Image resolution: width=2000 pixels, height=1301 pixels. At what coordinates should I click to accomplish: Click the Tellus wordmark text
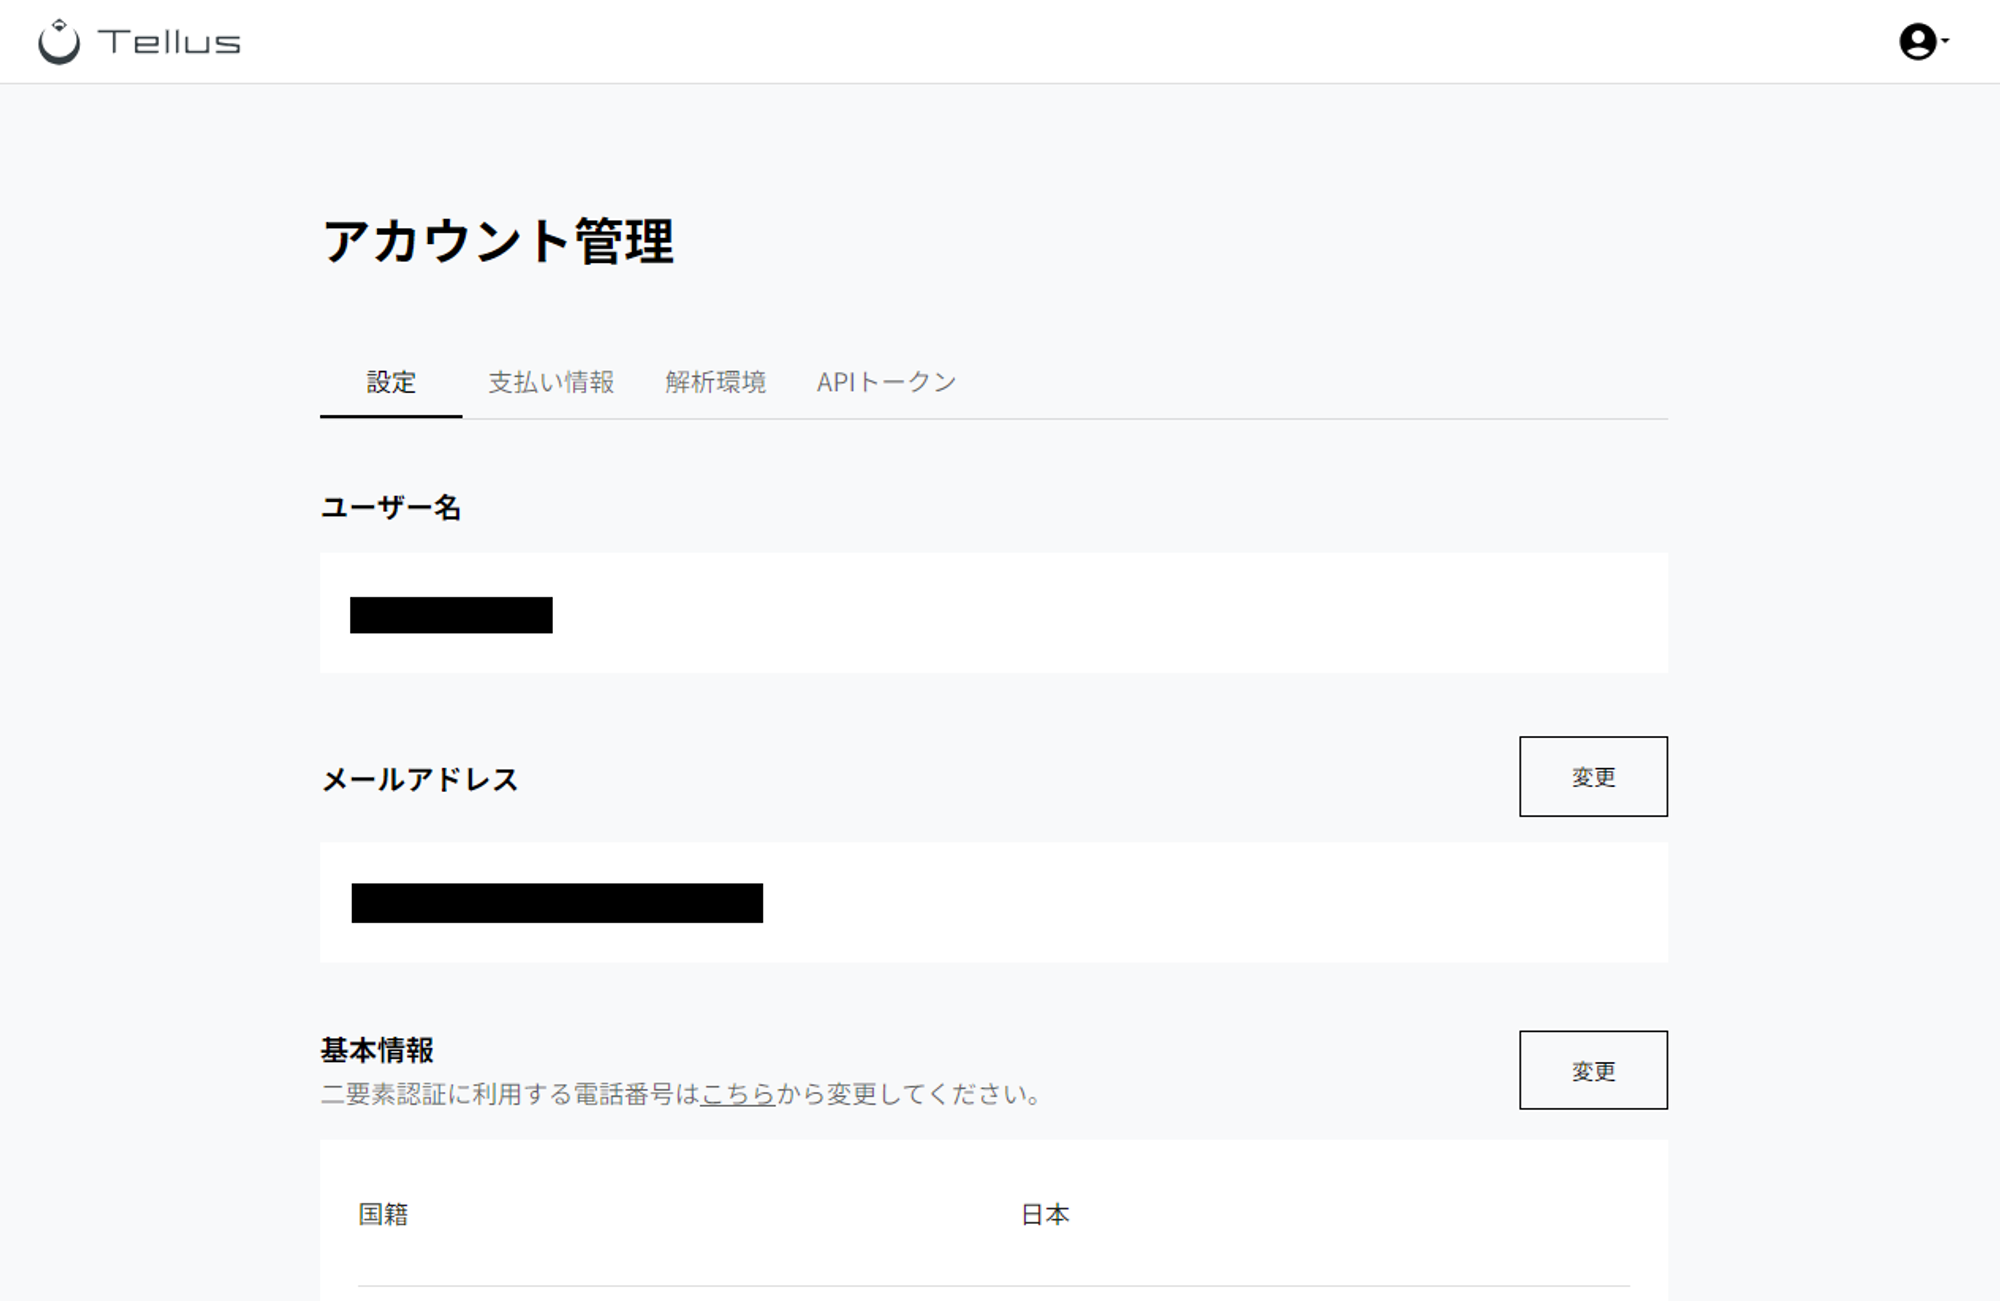169,43
